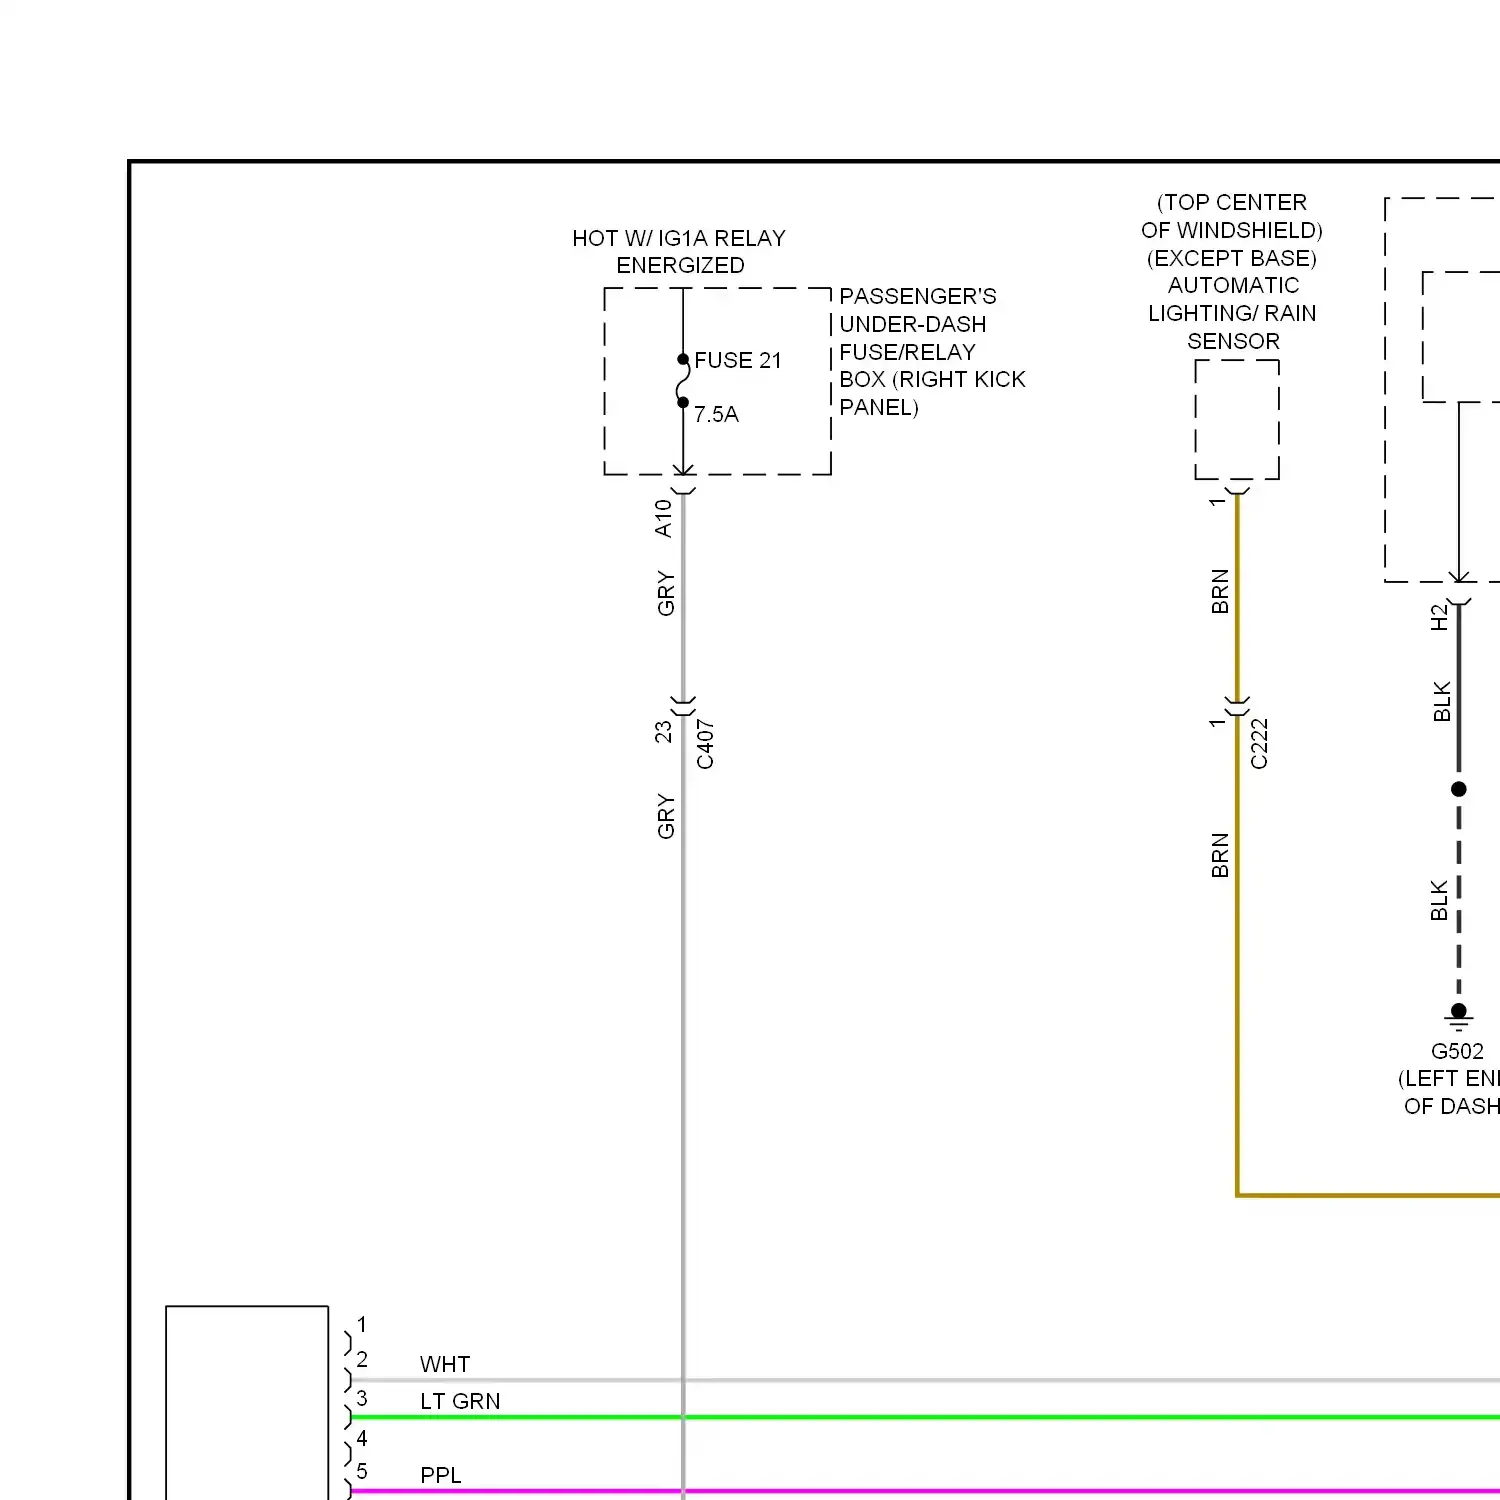This screenshot has width=1500, height=1500.
Task: Click the light green wire line
Action: coord(925,1417)
